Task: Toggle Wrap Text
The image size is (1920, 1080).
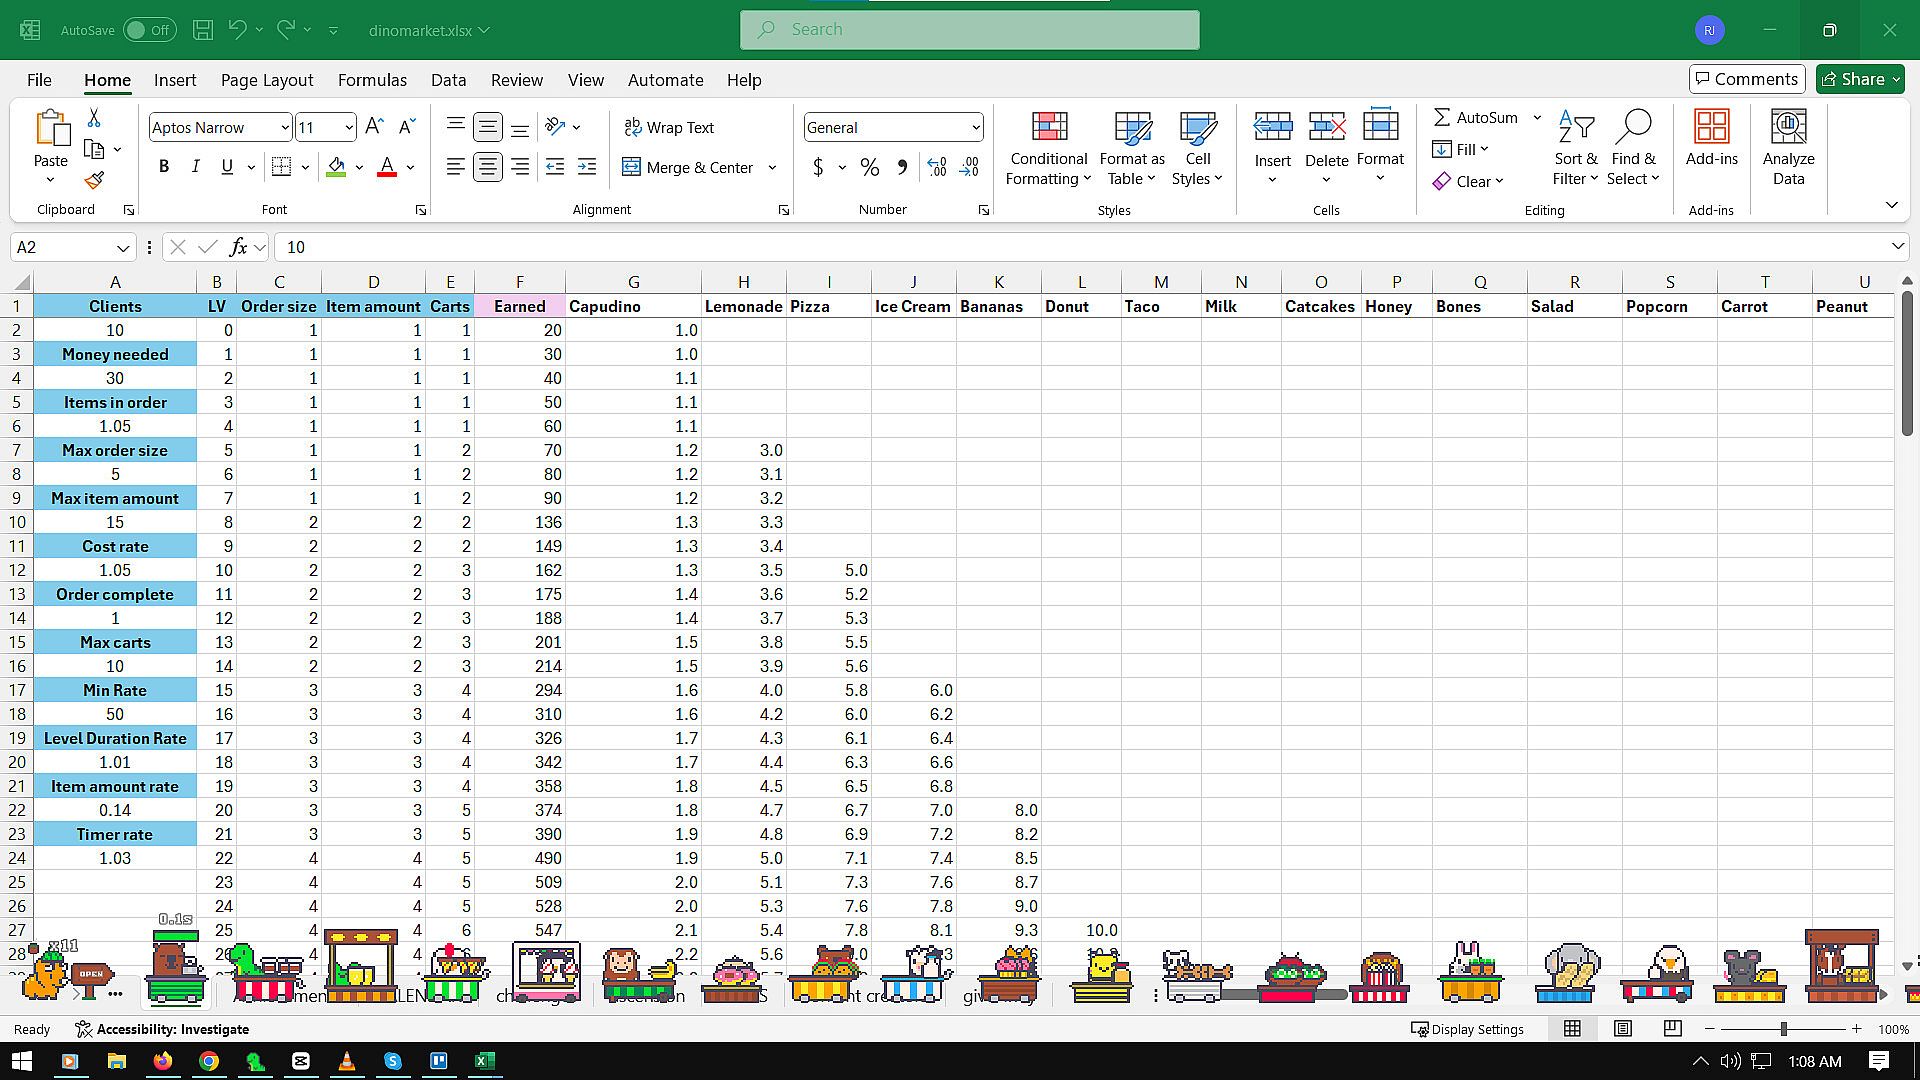Action: coord(668,127)
